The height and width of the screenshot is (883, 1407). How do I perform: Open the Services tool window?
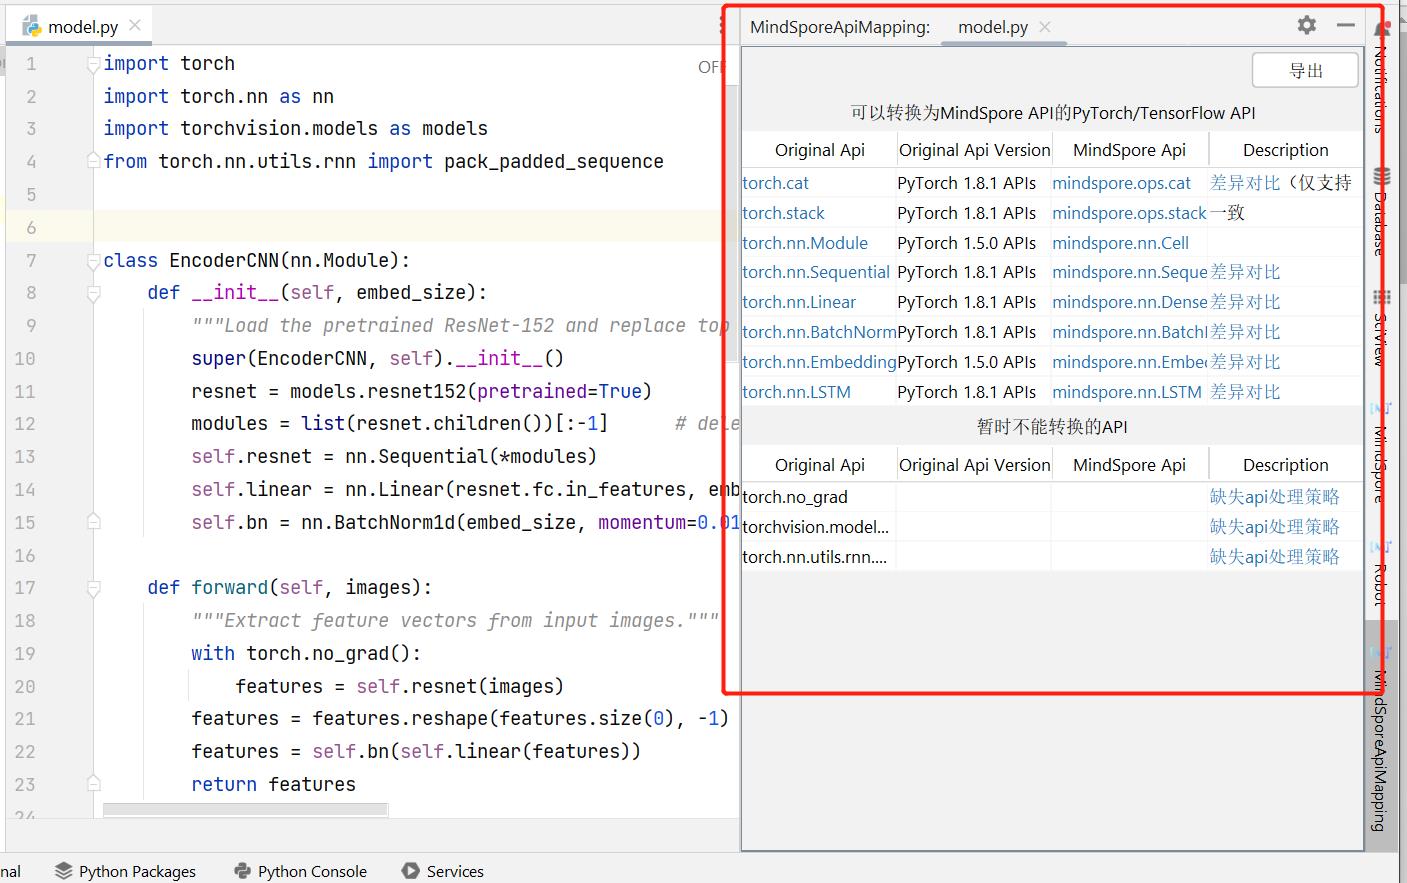click(443, 871)
